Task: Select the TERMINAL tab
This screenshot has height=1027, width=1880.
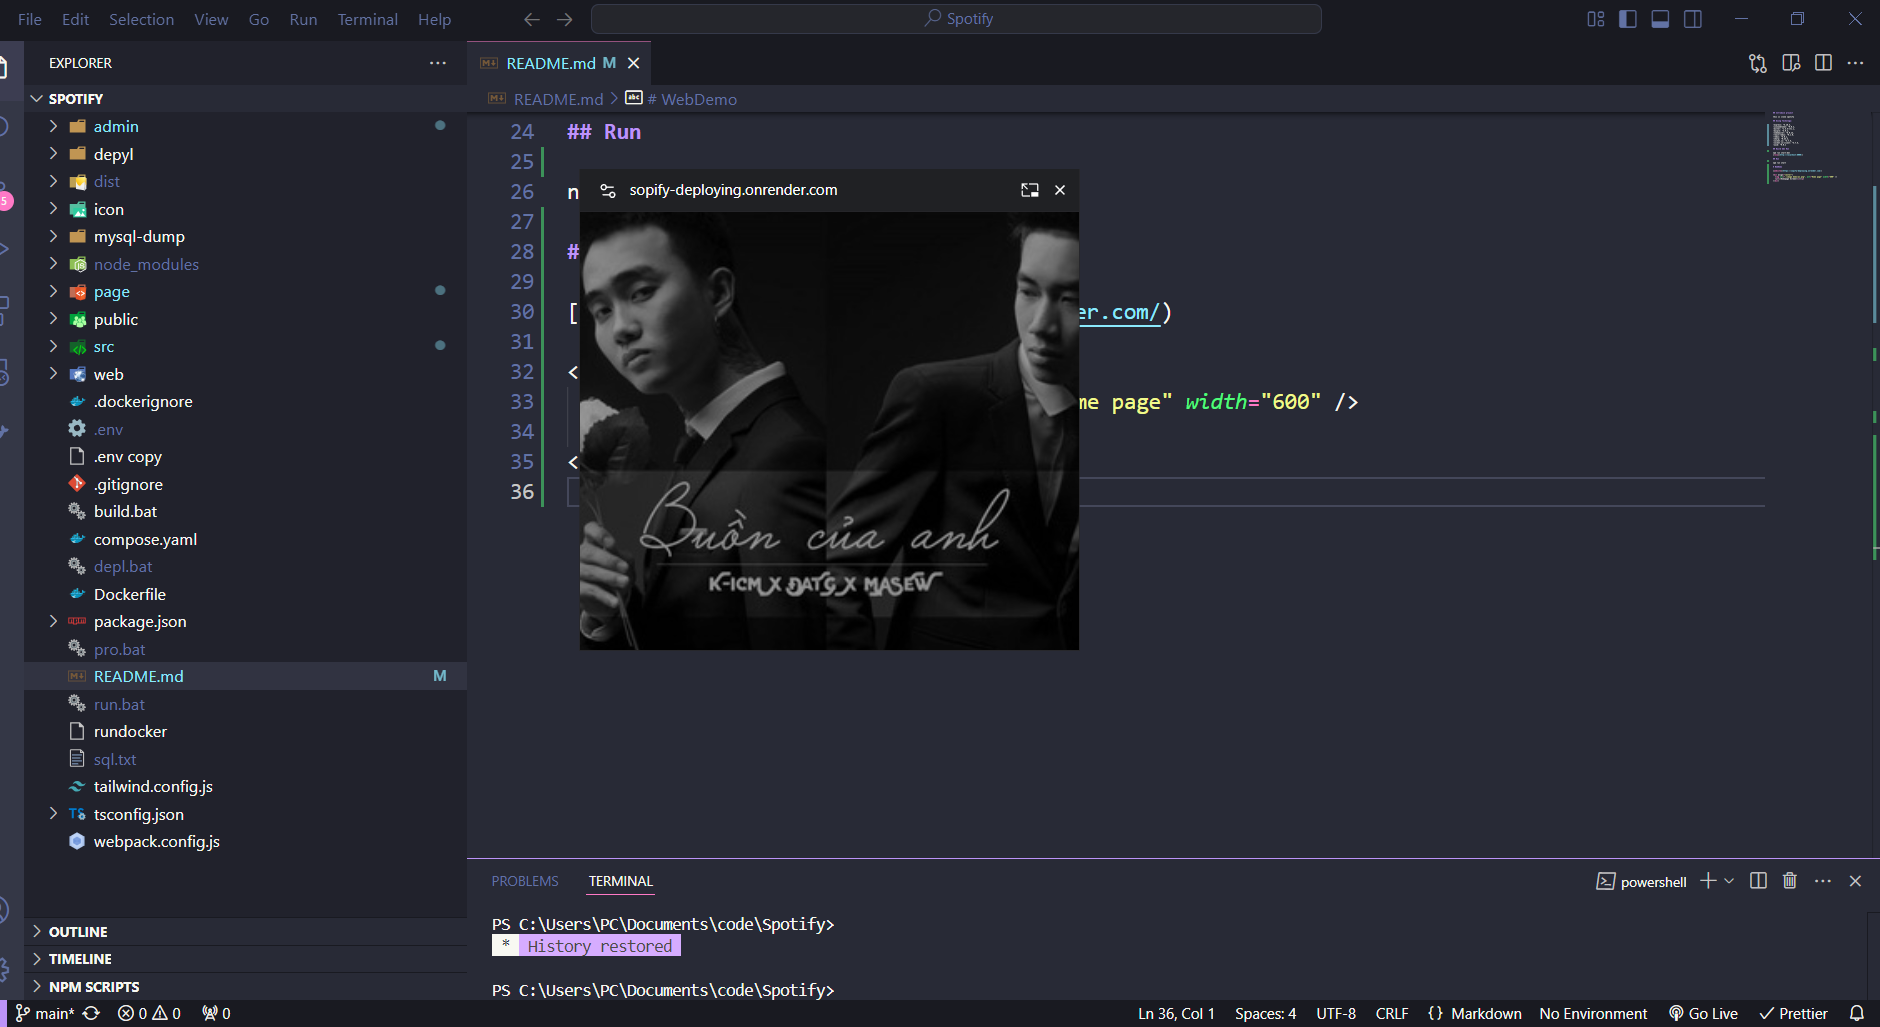Action: [620, 881]
